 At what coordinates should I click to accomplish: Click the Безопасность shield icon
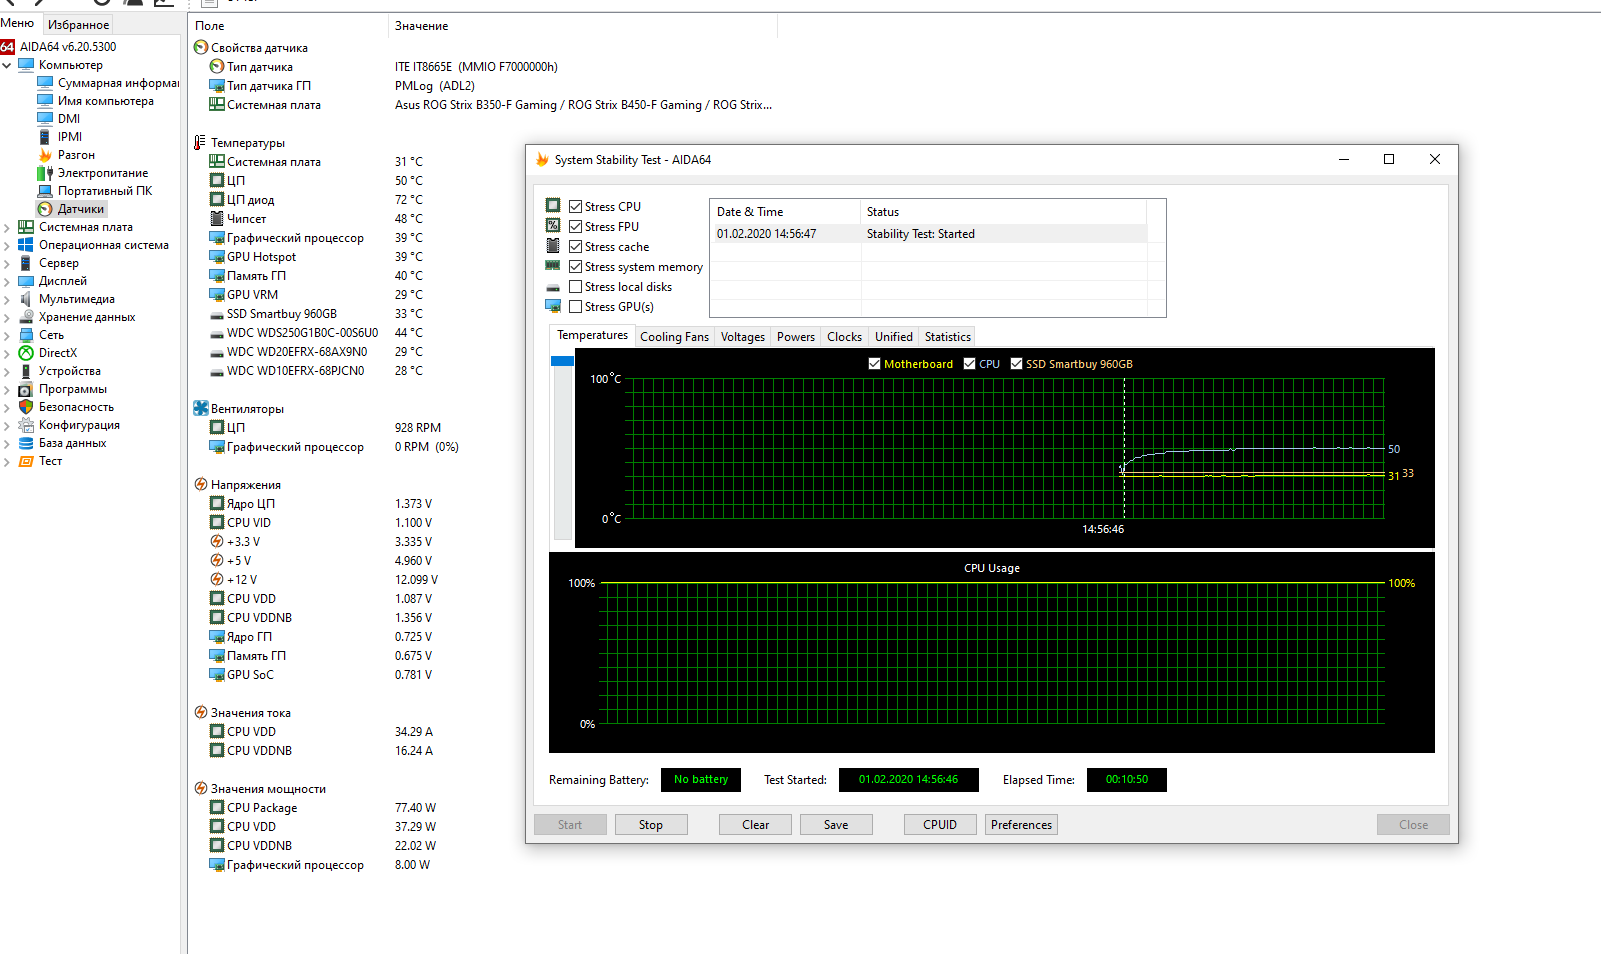pyautogui.click(x=26, y=407)
